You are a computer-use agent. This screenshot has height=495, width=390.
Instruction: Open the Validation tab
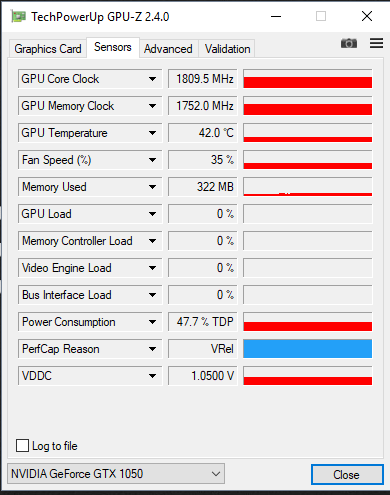(x=227, y=49)
